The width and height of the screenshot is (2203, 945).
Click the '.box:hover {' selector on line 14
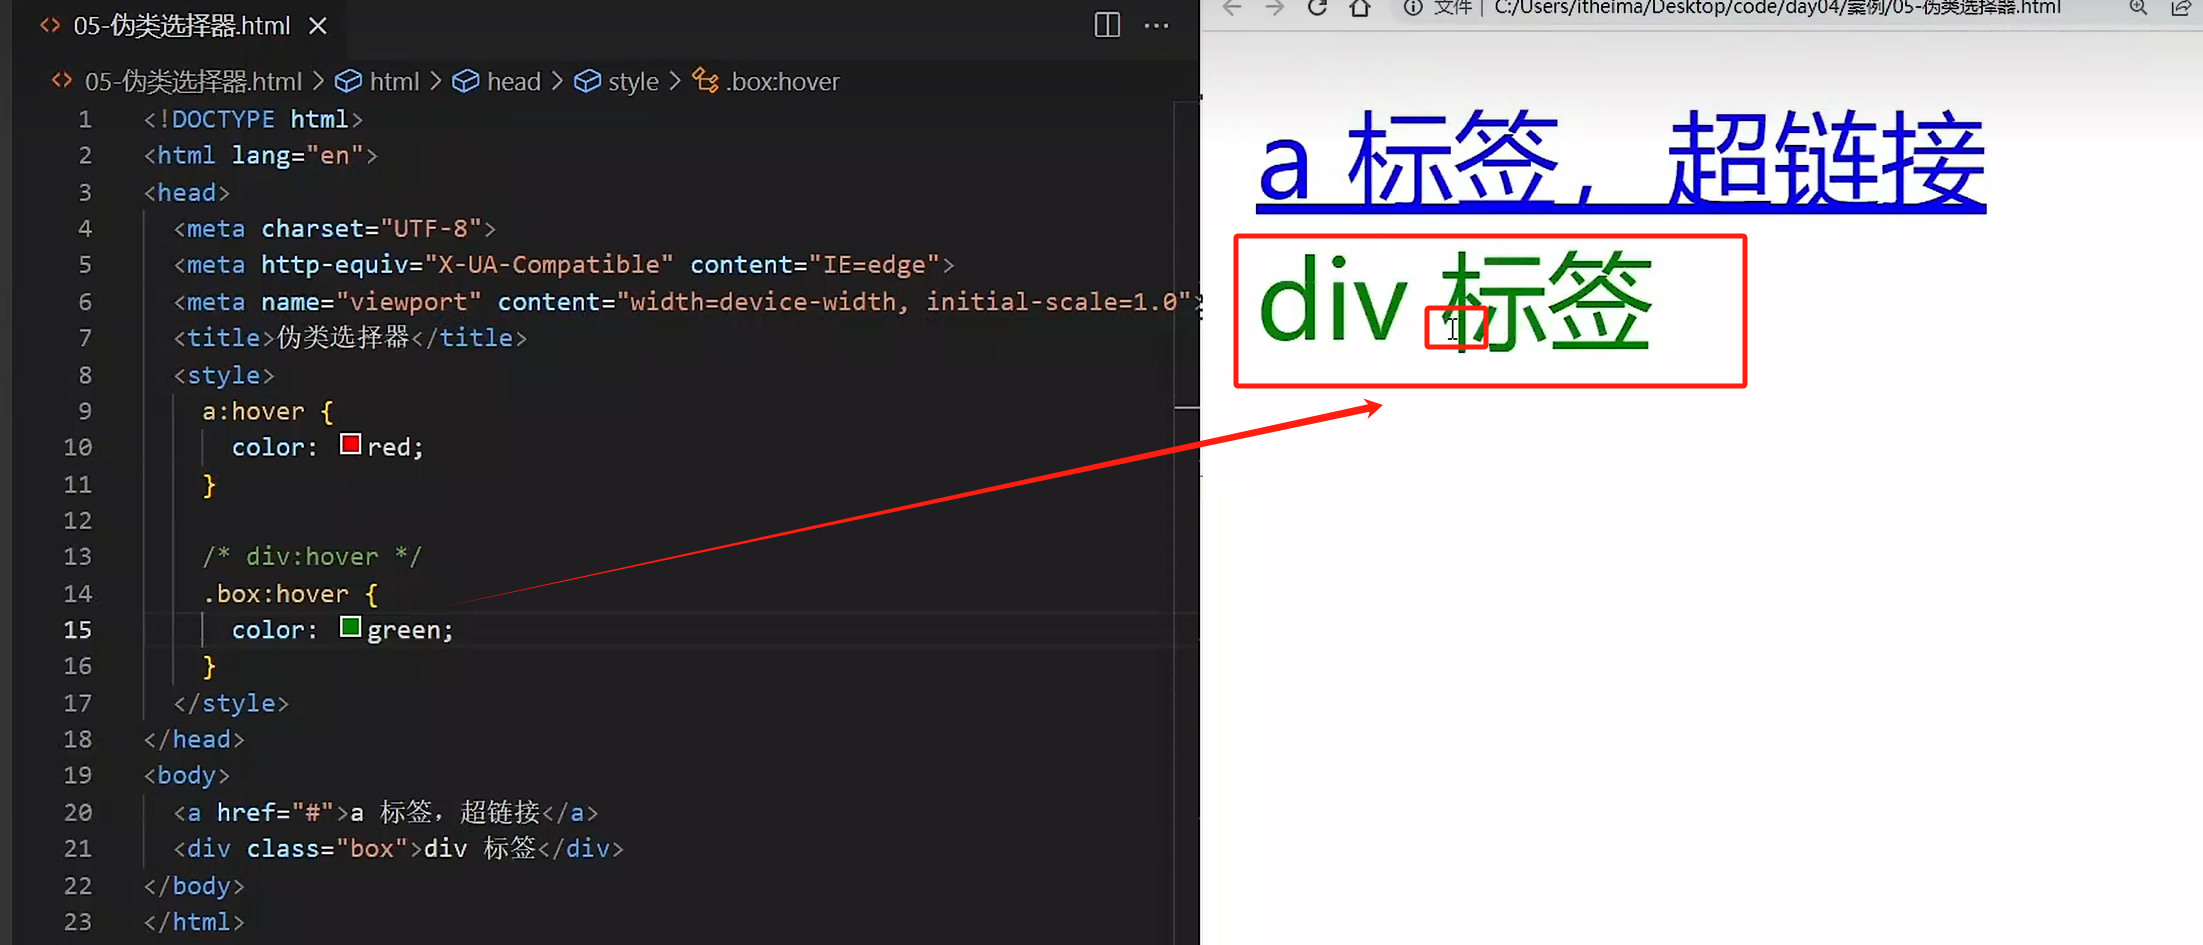290,594
